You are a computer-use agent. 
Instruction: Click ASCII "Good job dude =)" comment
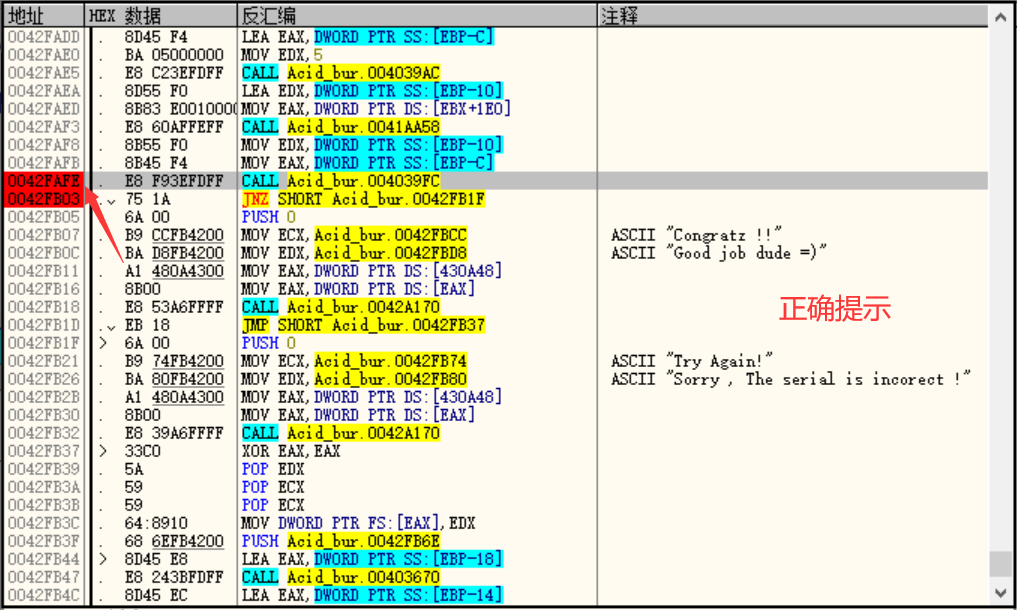click(x=719, y=253)
